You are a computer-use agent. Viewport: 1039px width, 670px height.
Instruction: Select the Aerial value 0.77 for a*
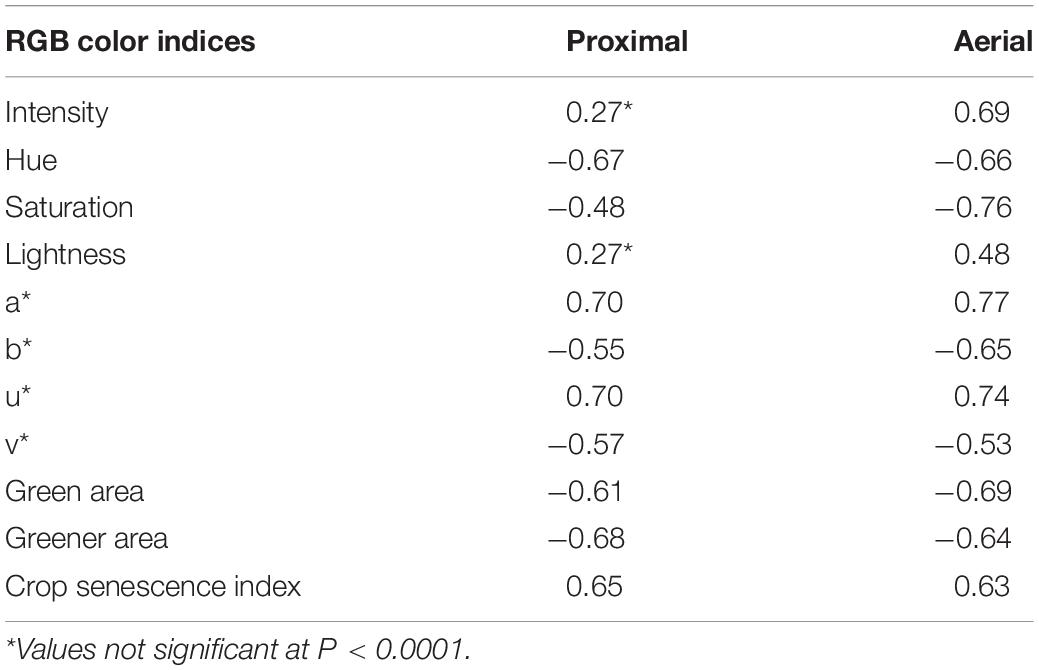982,303
